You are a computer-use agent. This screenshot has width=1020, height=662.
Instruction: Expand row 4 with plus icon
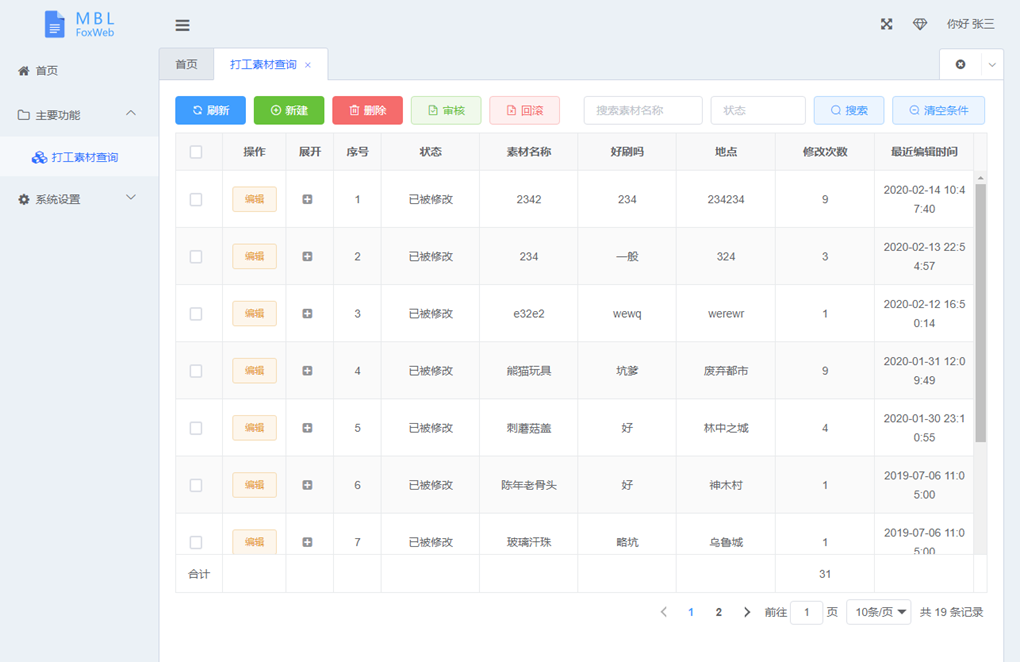point(308,371)
